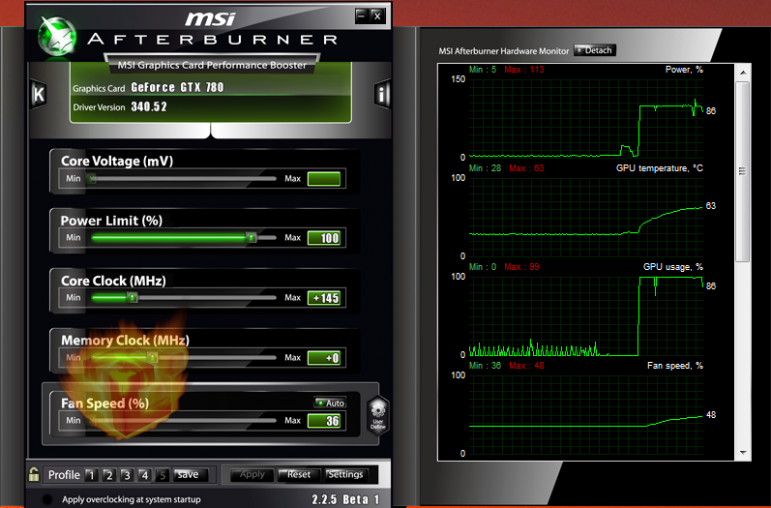Screen dimensions: 771x508
Task: Click the hardware monitor scrollbar up arrow
Action: click(x=743, y=73)
